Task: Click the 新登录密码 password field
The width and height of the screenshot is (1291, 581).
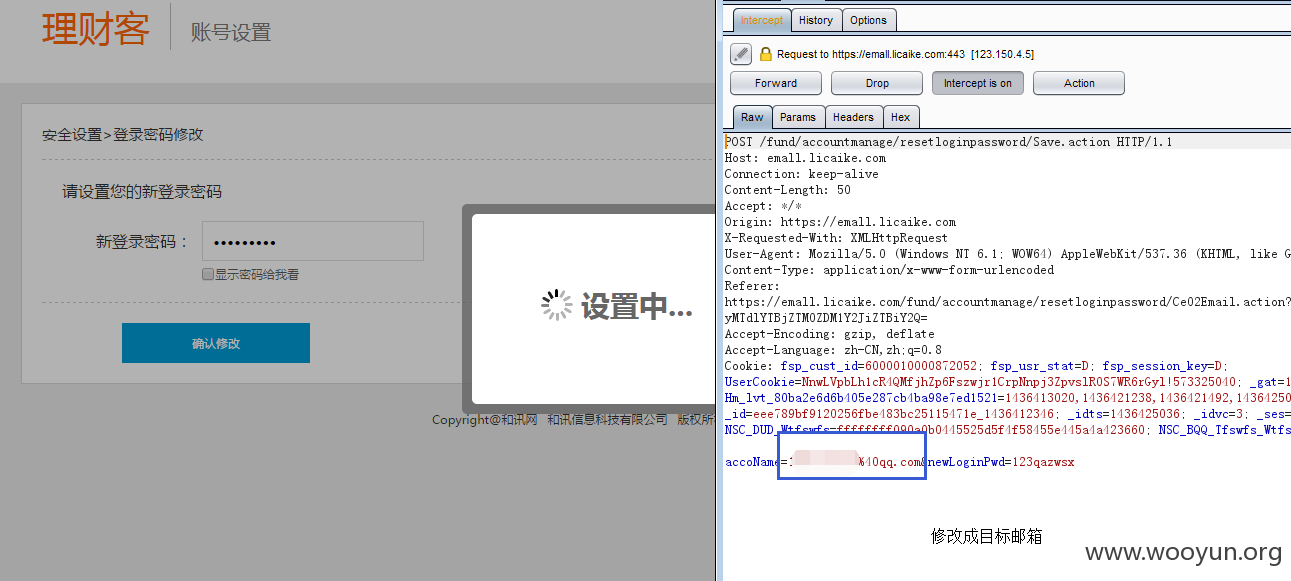Action: click(x=313, y=241)
